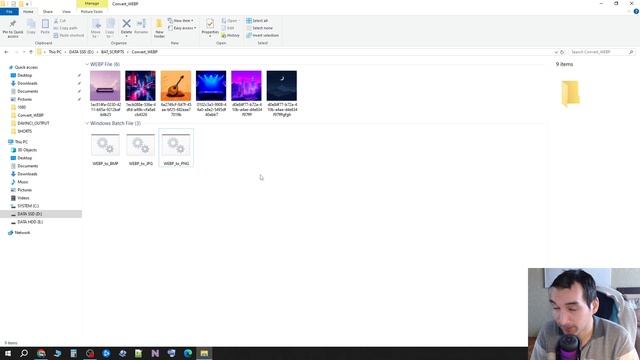Viewport: 640px width, 360px height.
Task: Go up one folder level arrow
Action: pos(31,52)
